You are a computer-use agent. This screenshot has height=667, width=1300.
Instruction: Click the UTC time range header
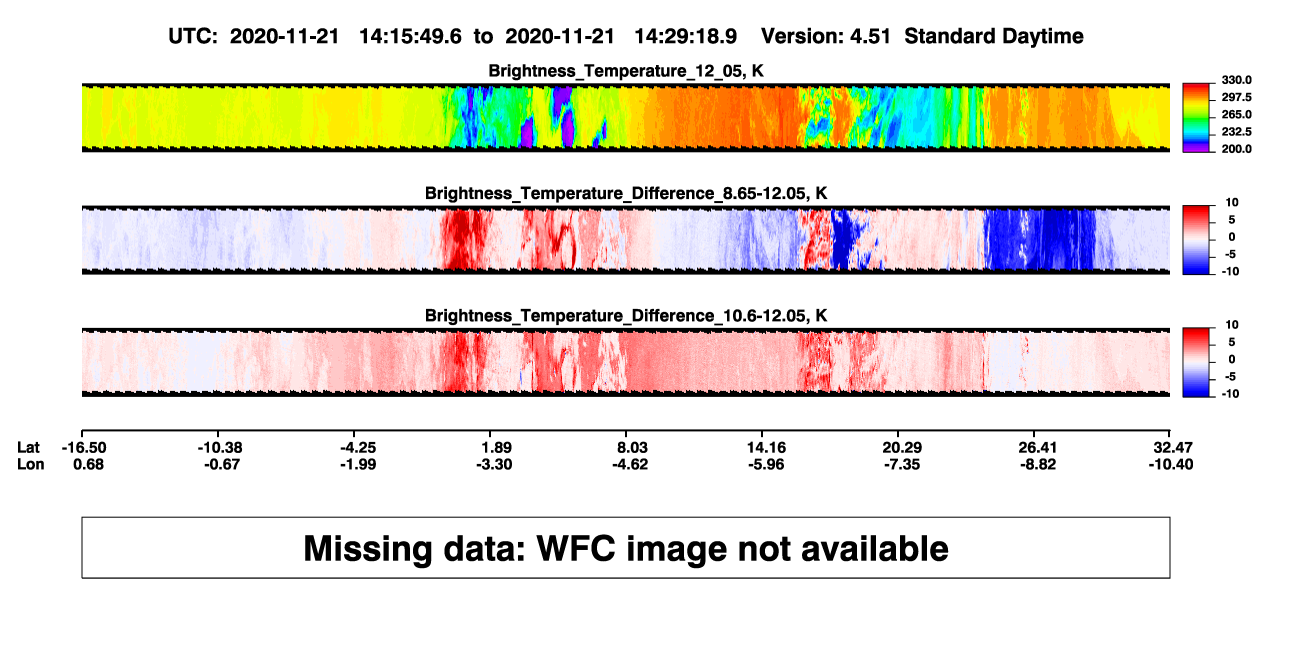454,36
